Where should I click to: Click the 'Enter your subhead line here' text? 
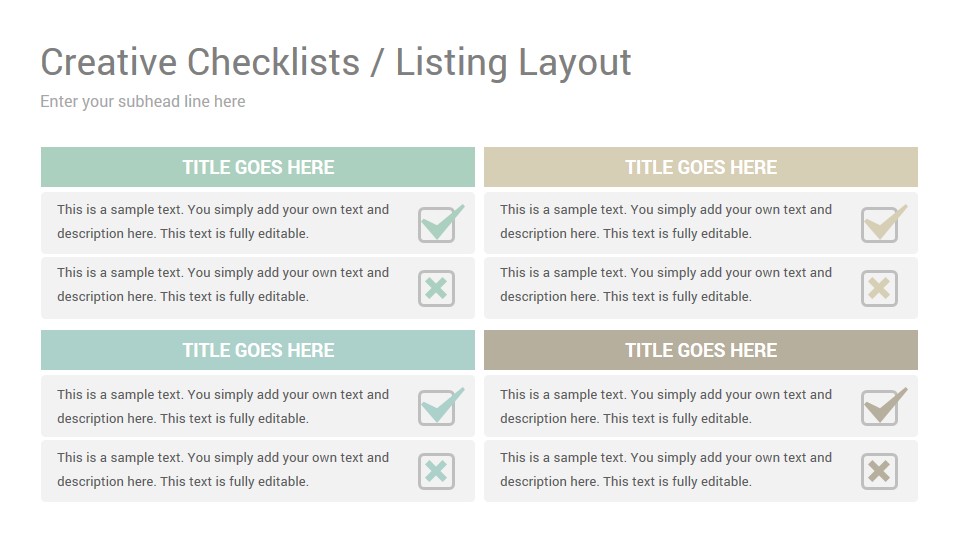click(x=143, y=102)
